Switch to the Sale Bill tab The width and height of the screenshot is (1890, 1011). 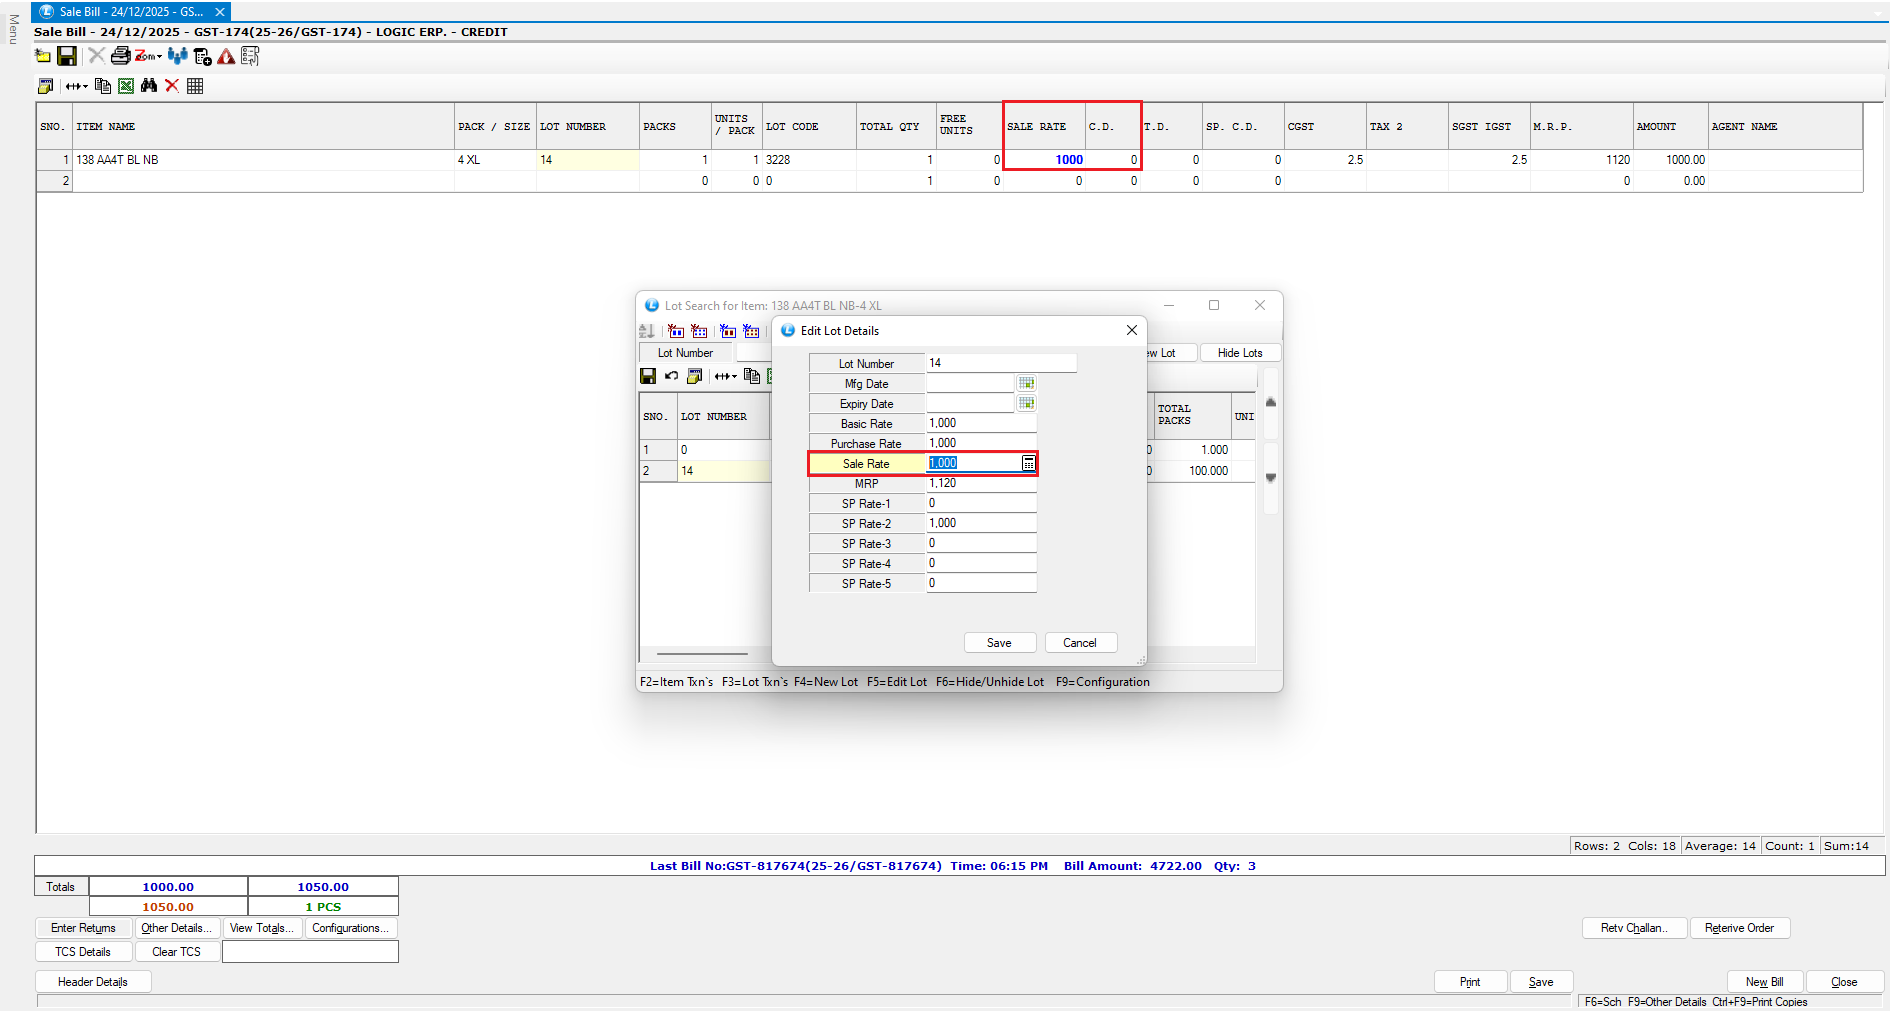pos(130,12)
